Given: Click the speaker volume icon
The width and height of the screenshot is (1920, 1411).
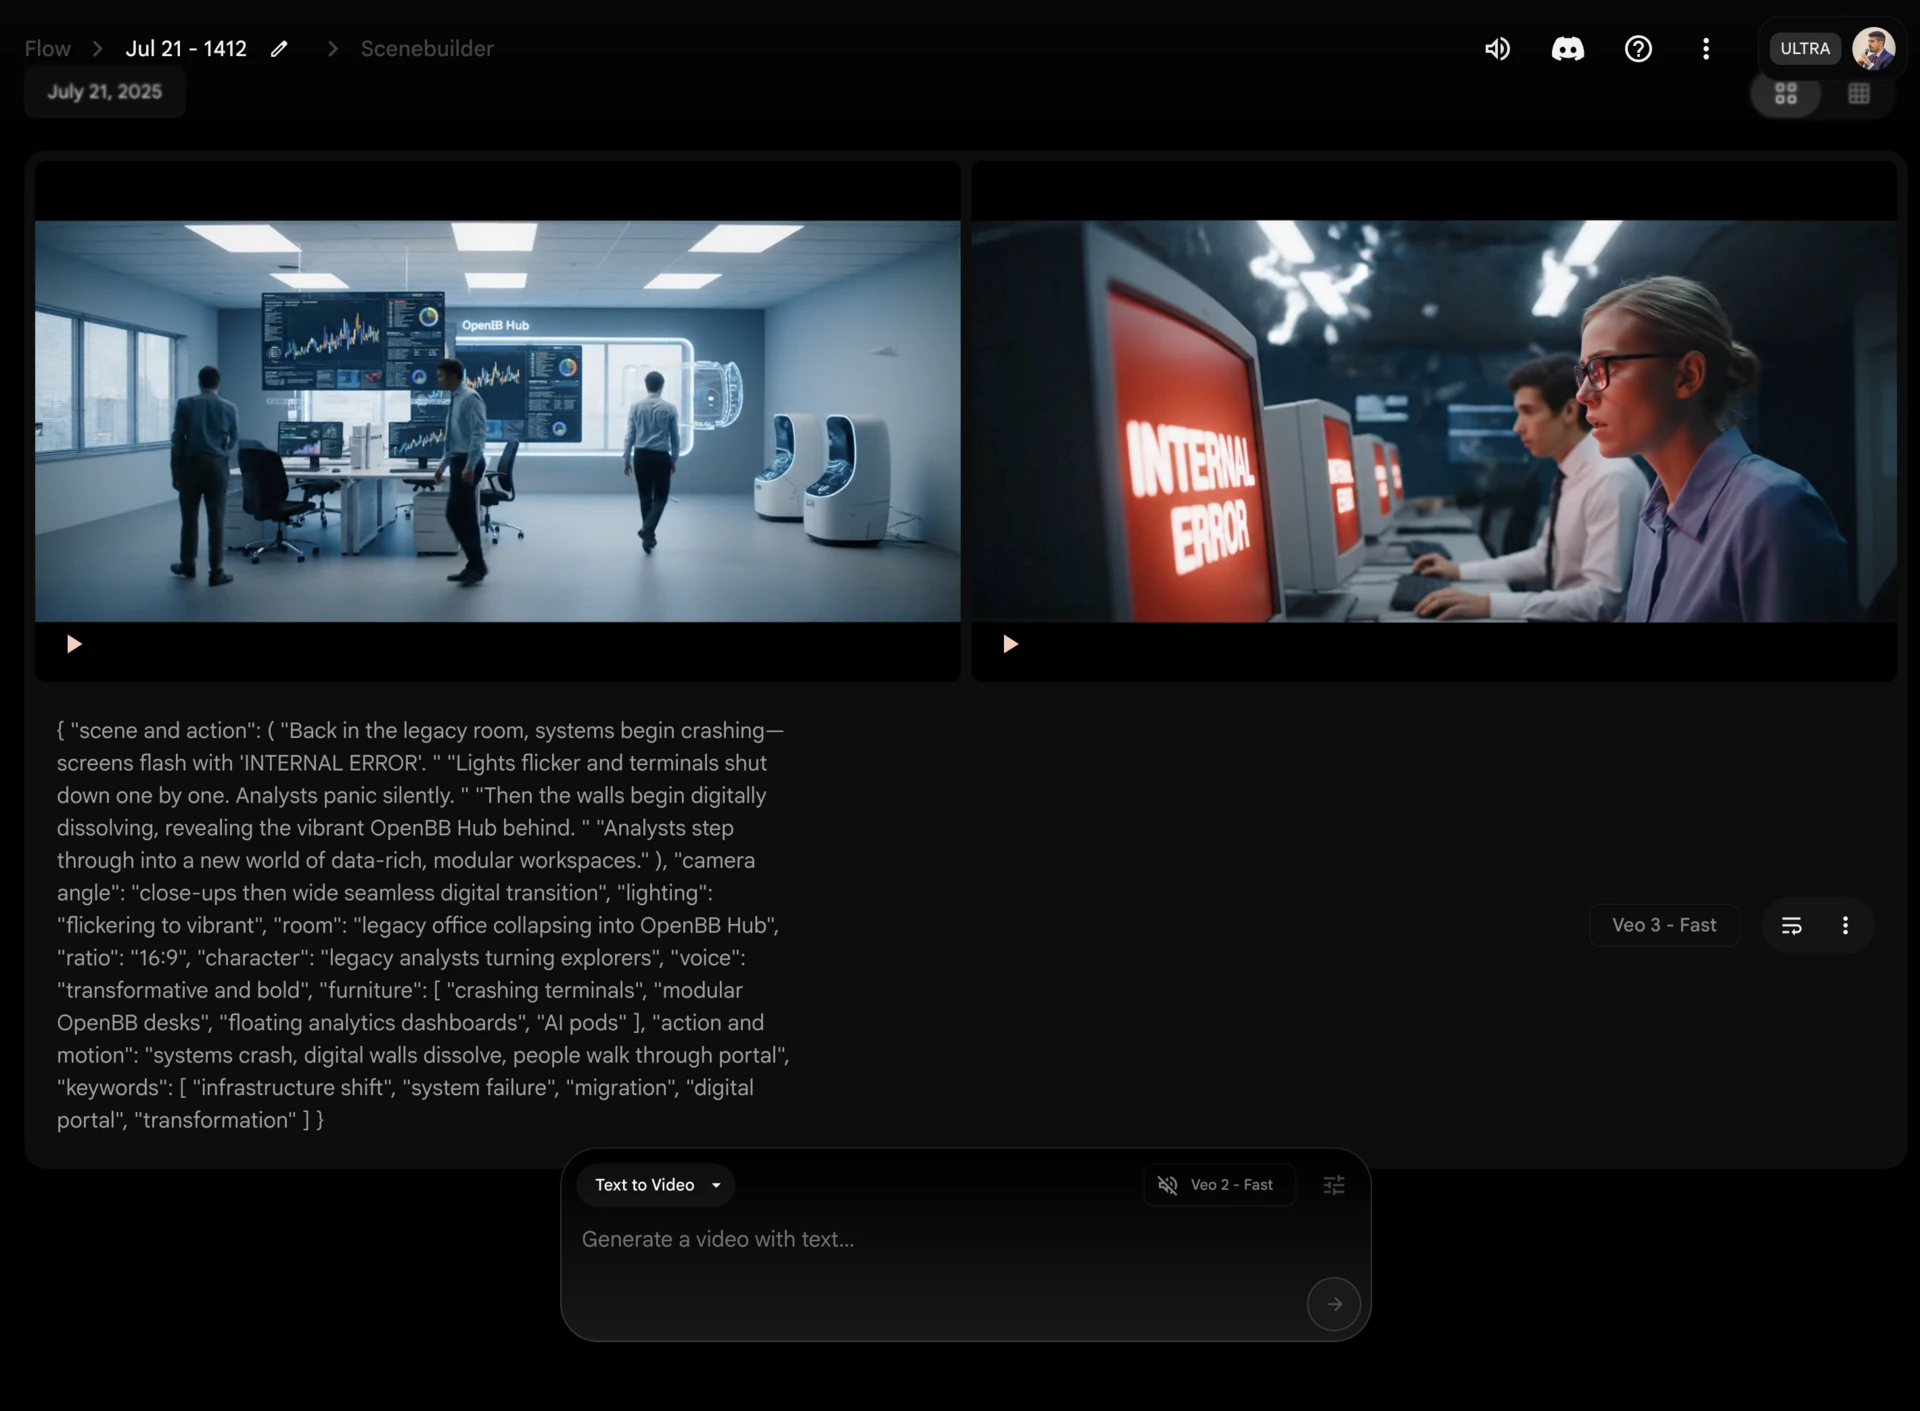Looking at the screenshot, I should coord(1497,49).
